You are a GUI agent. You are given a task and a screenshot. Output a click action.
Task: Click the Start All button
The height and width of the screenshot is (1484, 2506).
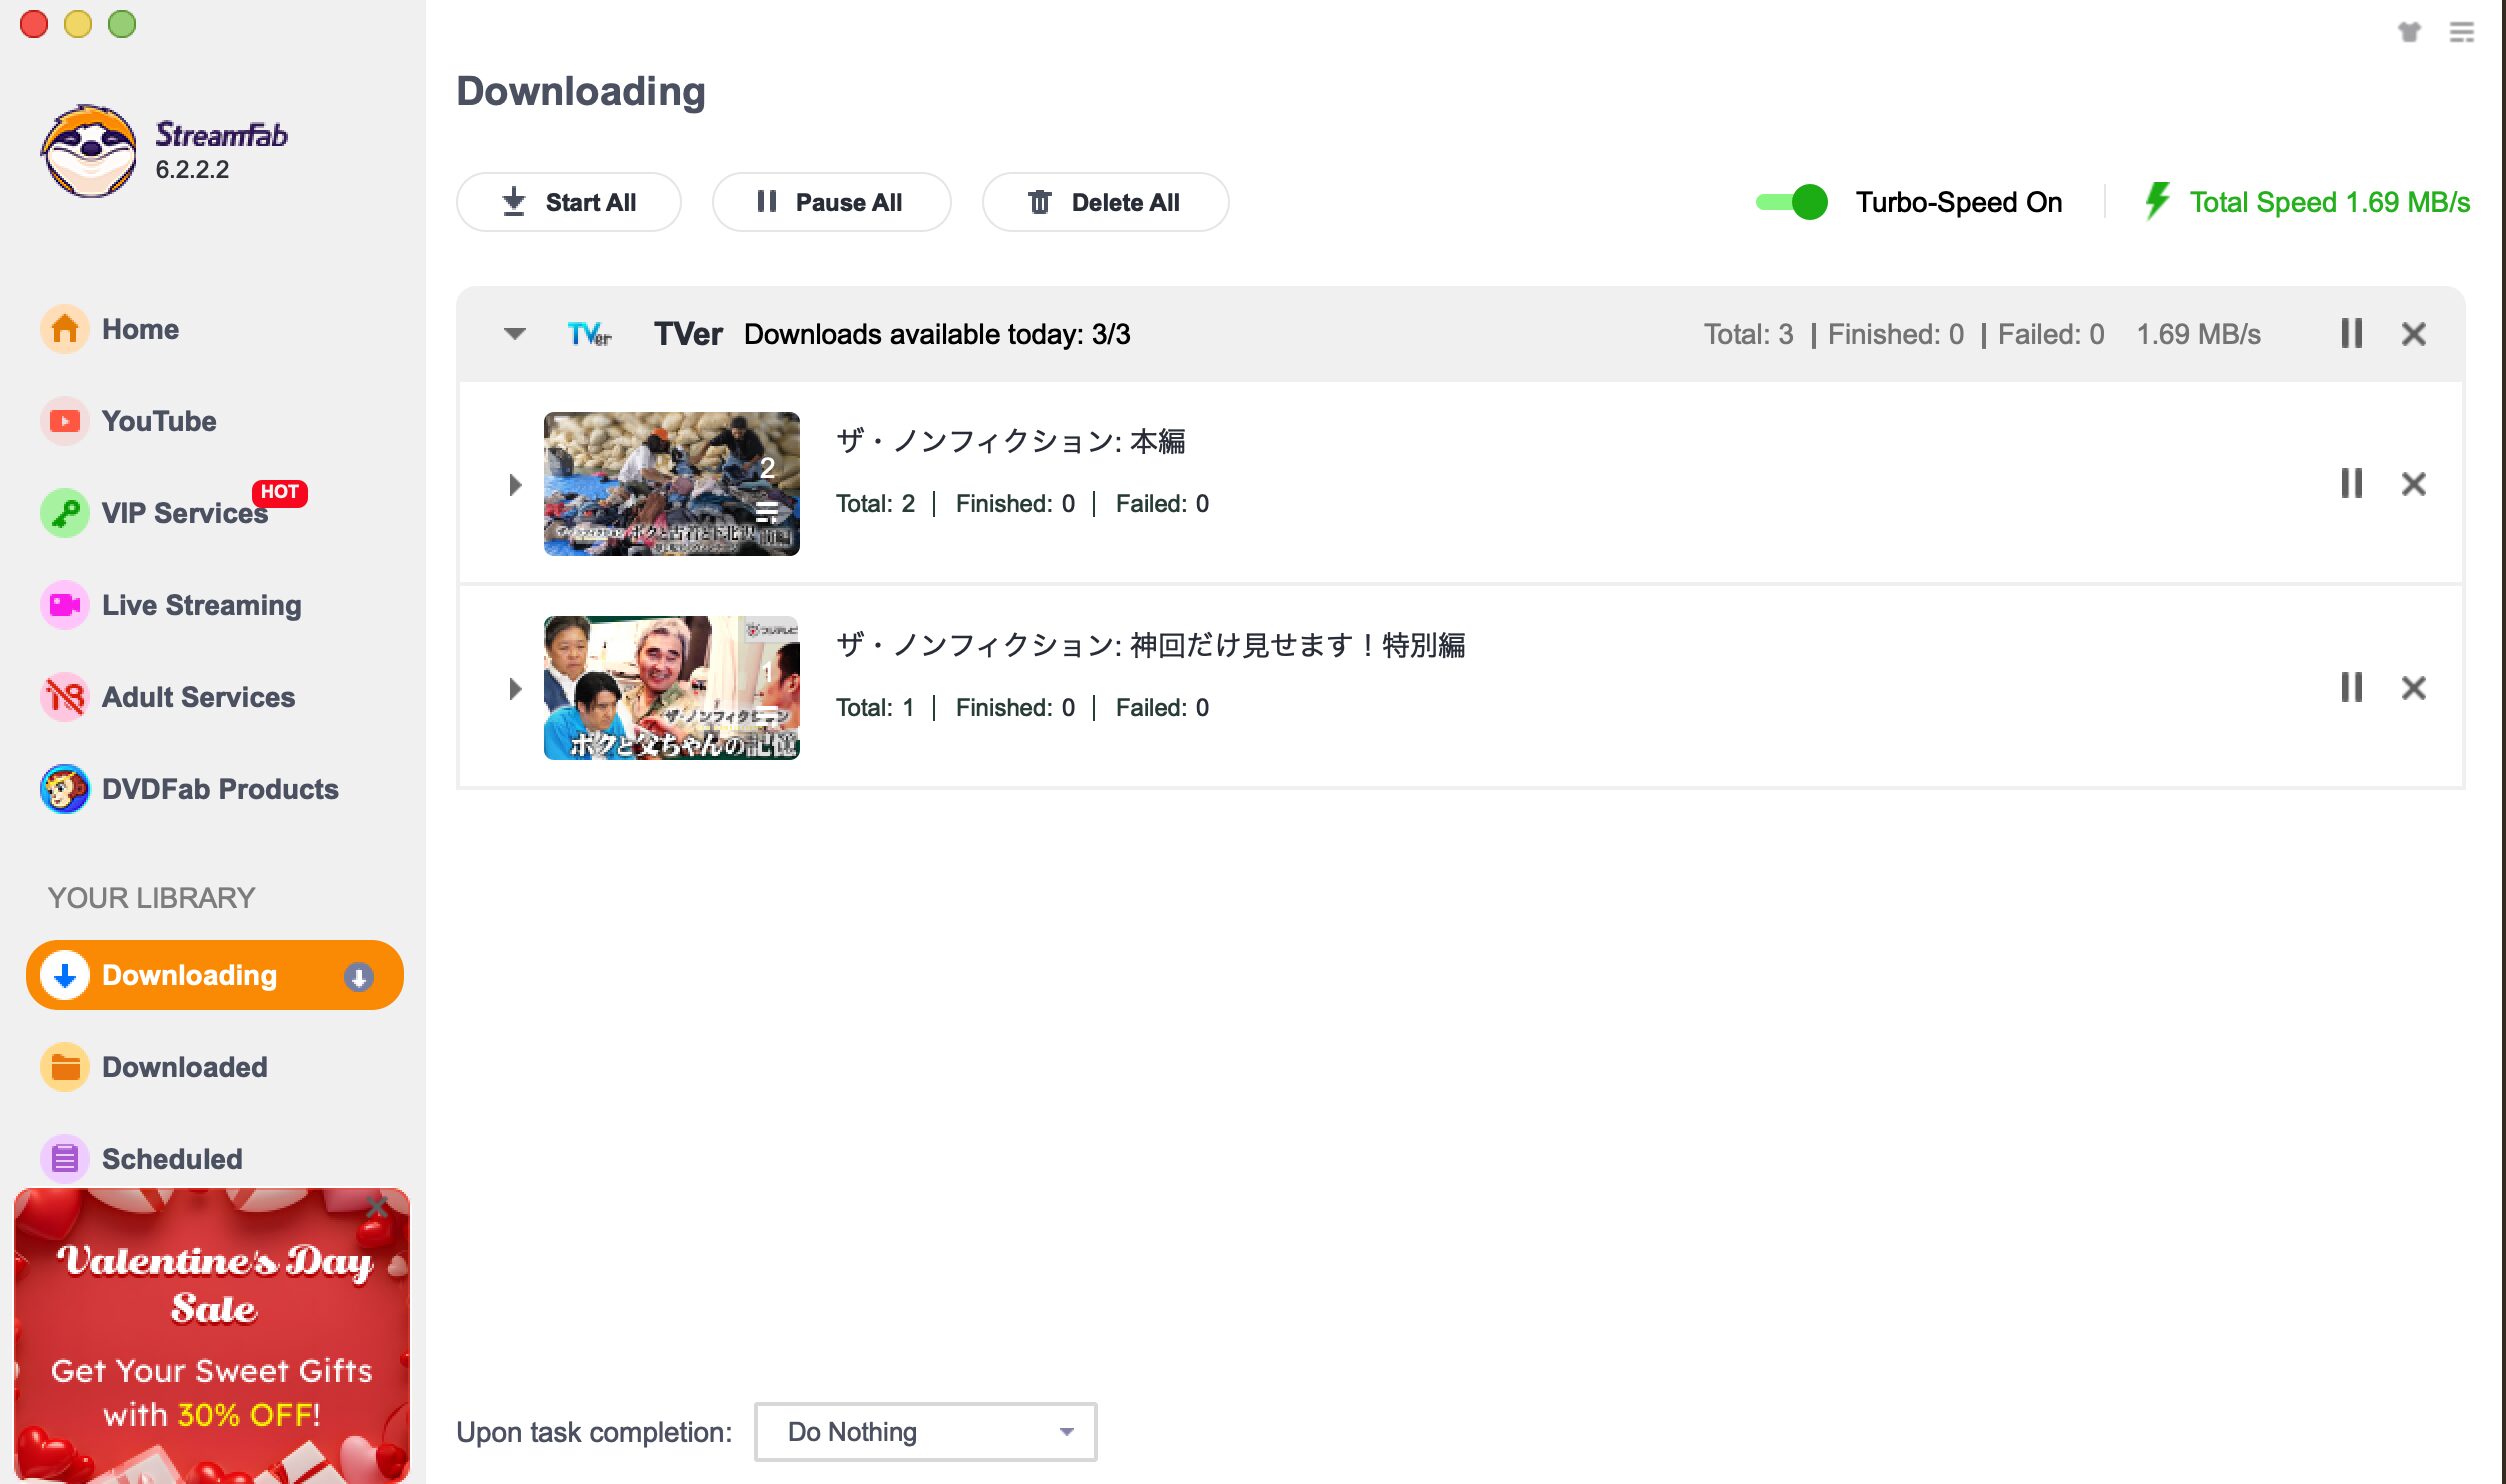(568, 201)
